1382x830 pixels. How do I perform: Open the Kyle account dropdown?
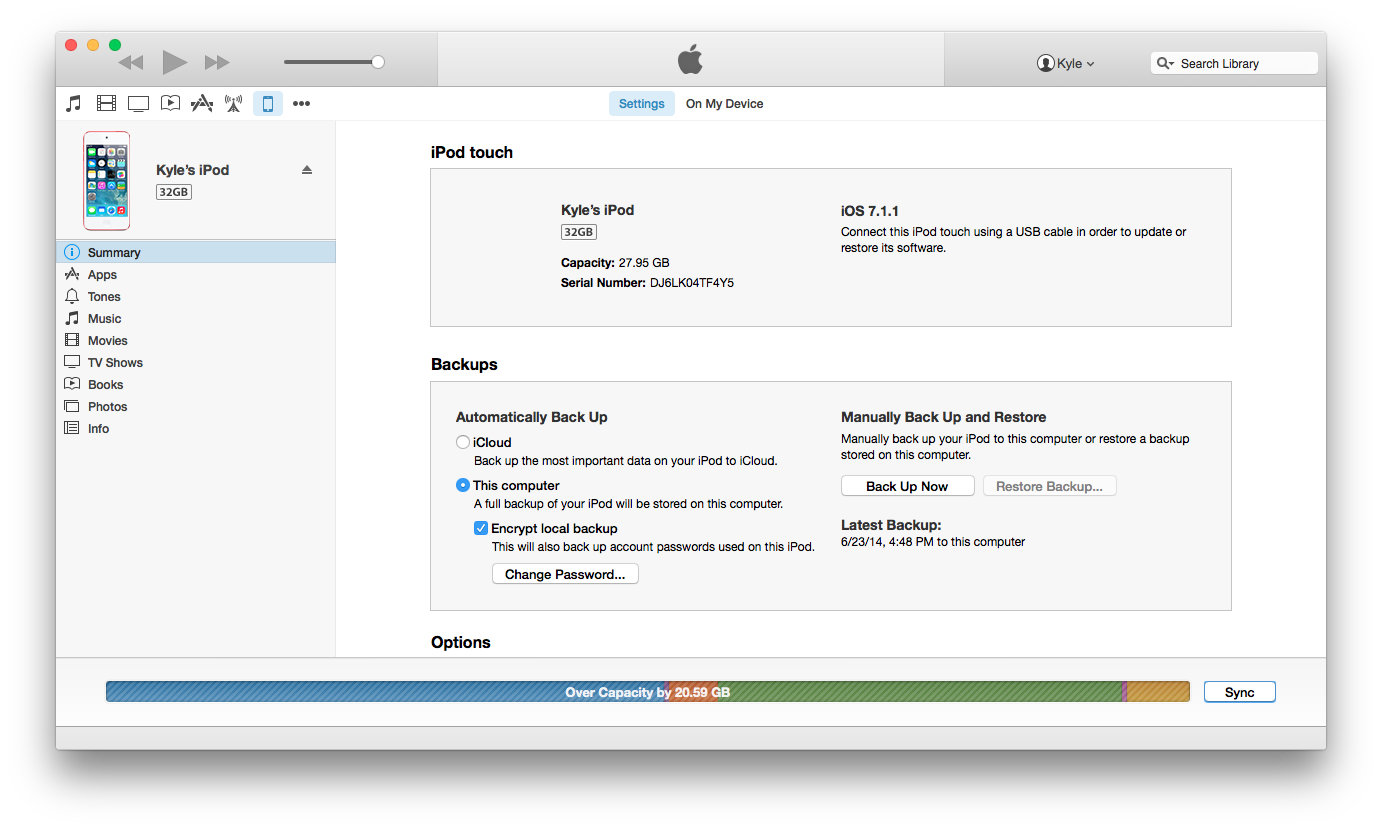[x=1066, y=63]
